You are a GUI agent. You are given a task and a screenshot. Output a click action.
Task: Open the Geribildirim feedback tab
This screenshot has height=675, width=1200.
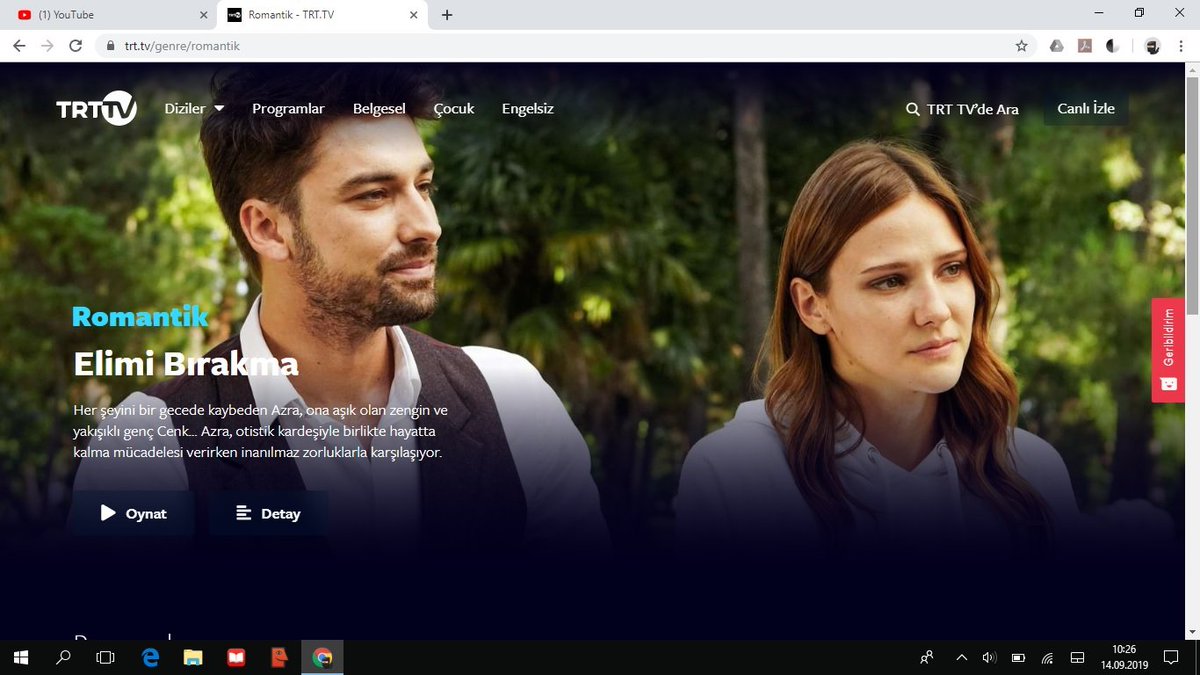(1168, 350)
